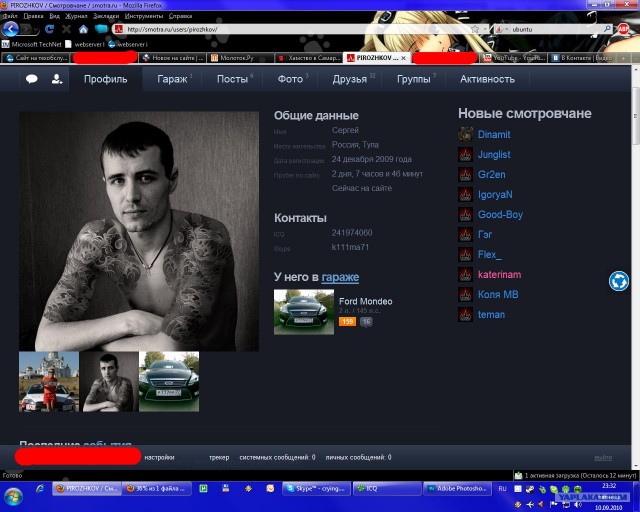Image resolution: width=640 pixels, height=512 pixels.
Task: Open the Windows Start orb
Action: pyautogui.click(x=13, y=496)
